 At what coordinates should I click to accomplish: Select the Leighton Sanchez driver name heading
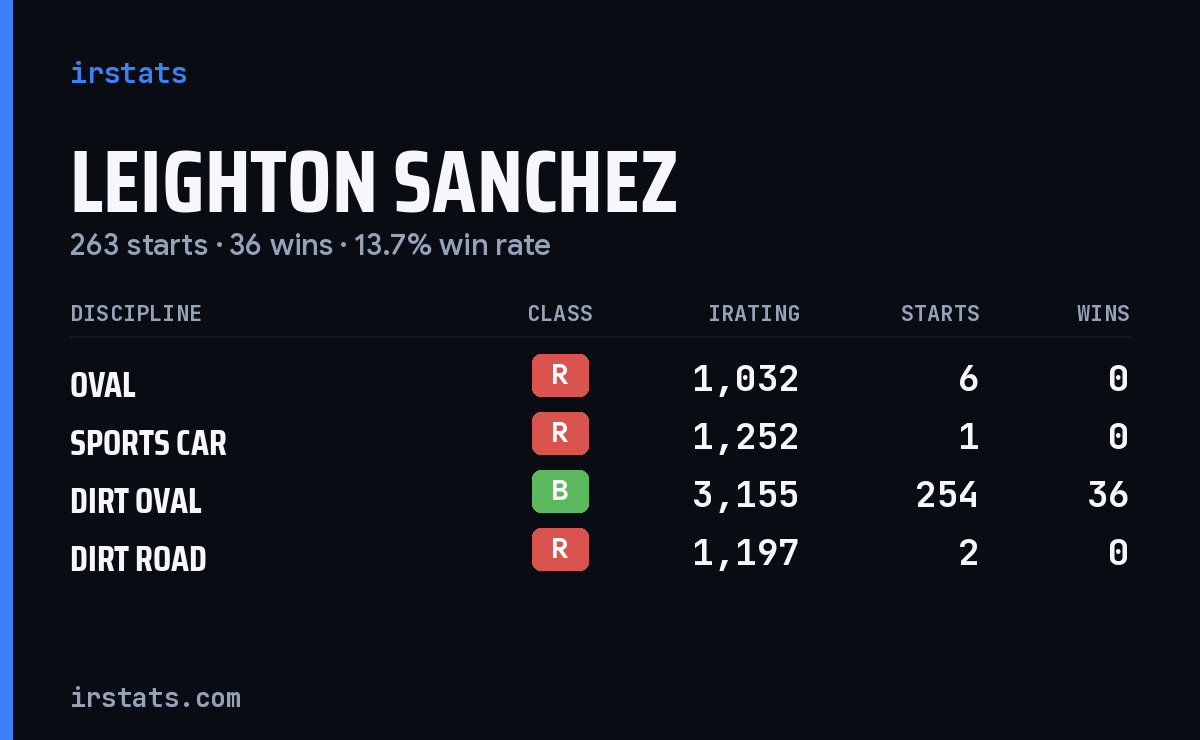click(x=374, y=183)
